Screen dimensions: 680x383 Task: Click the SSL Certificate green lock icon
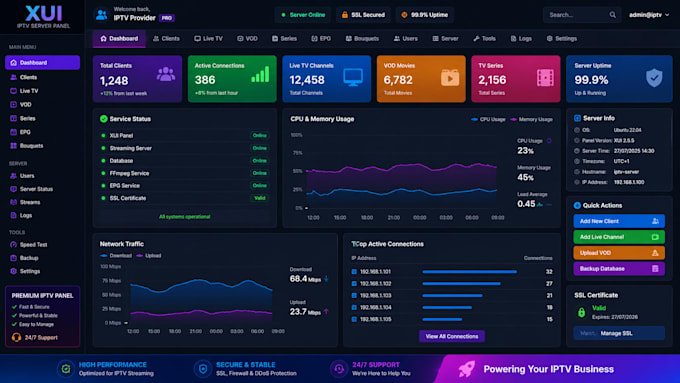pyautogui.click(x=581, y=312)
